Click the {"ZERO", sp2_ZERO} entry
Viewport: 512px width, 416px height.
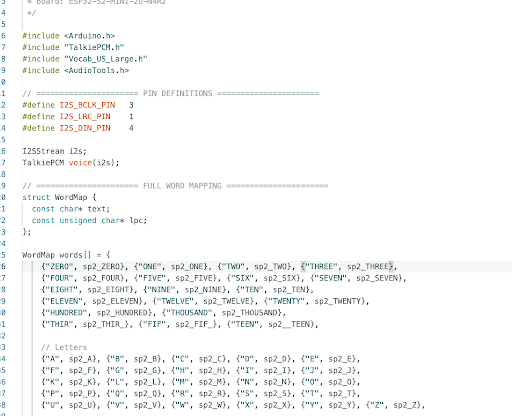83,267
